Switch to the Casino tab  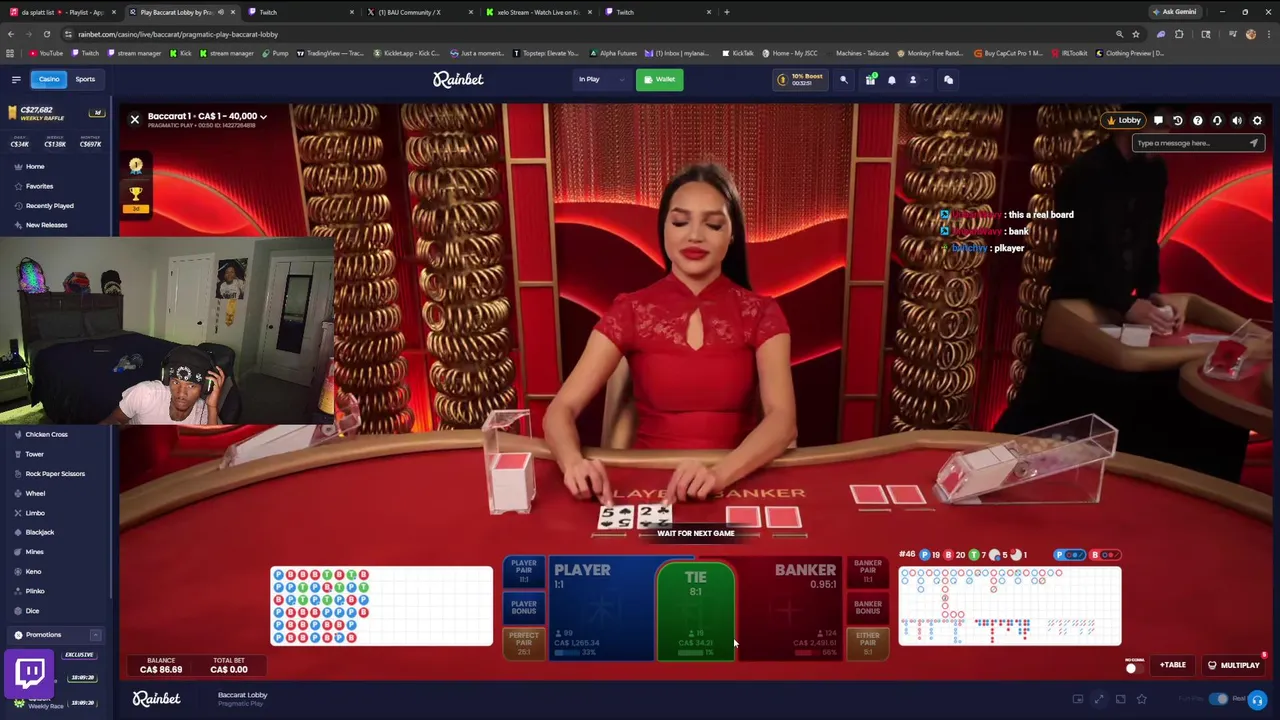click(48, 79)
